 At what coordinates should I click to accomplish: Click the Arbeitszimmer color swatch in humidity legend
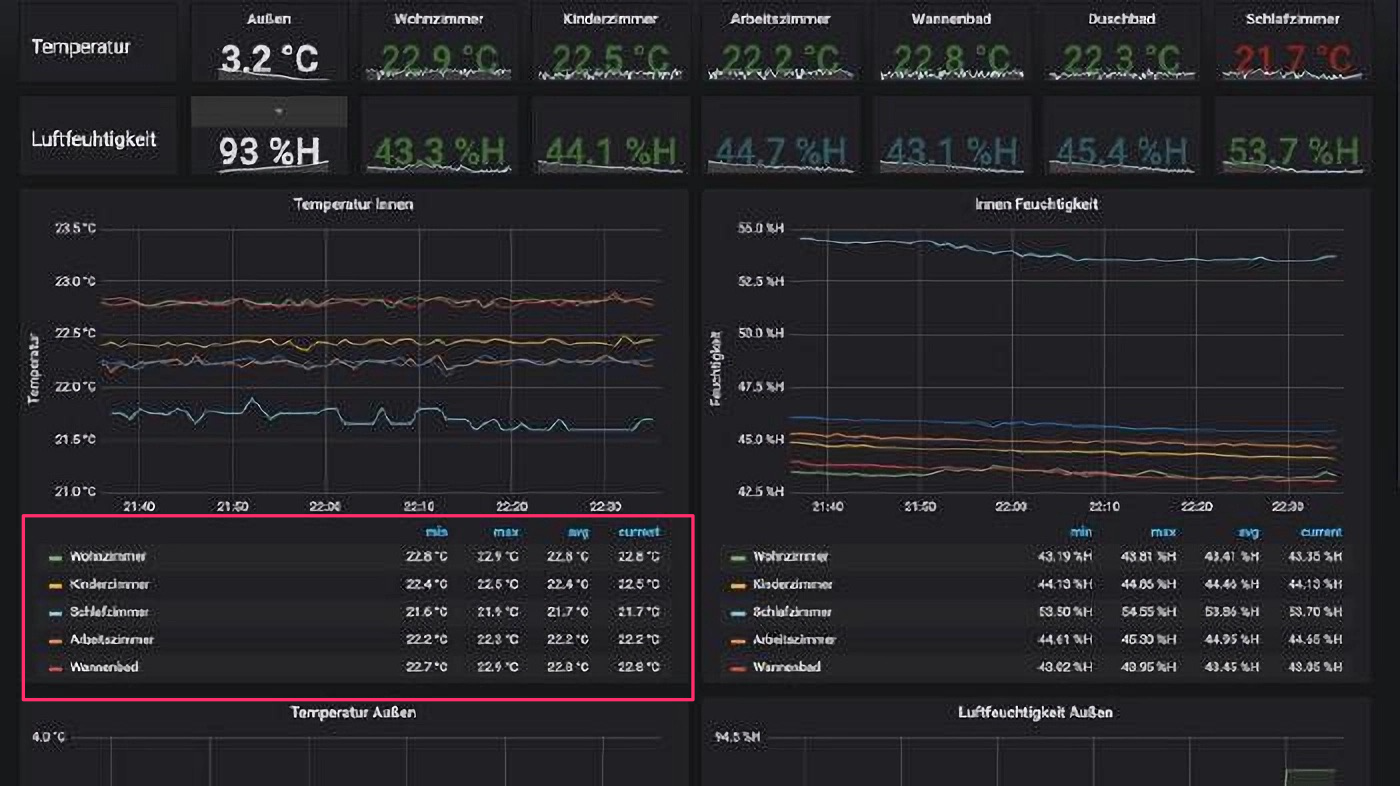pos(739,639)
